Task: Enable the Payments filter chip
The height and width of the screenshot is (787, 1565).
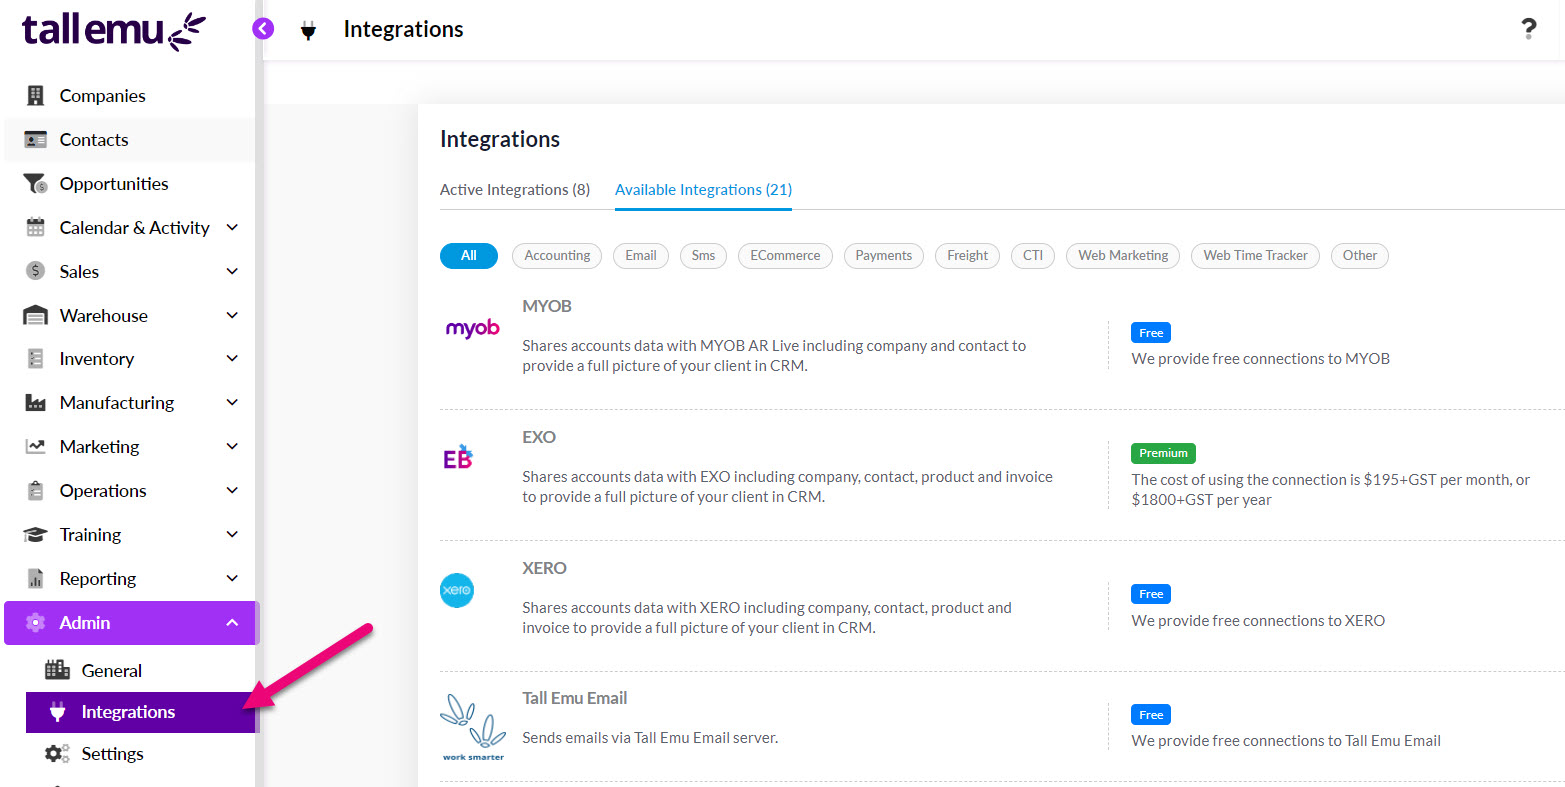Action: pyautogui.click(x=883, y=256)
